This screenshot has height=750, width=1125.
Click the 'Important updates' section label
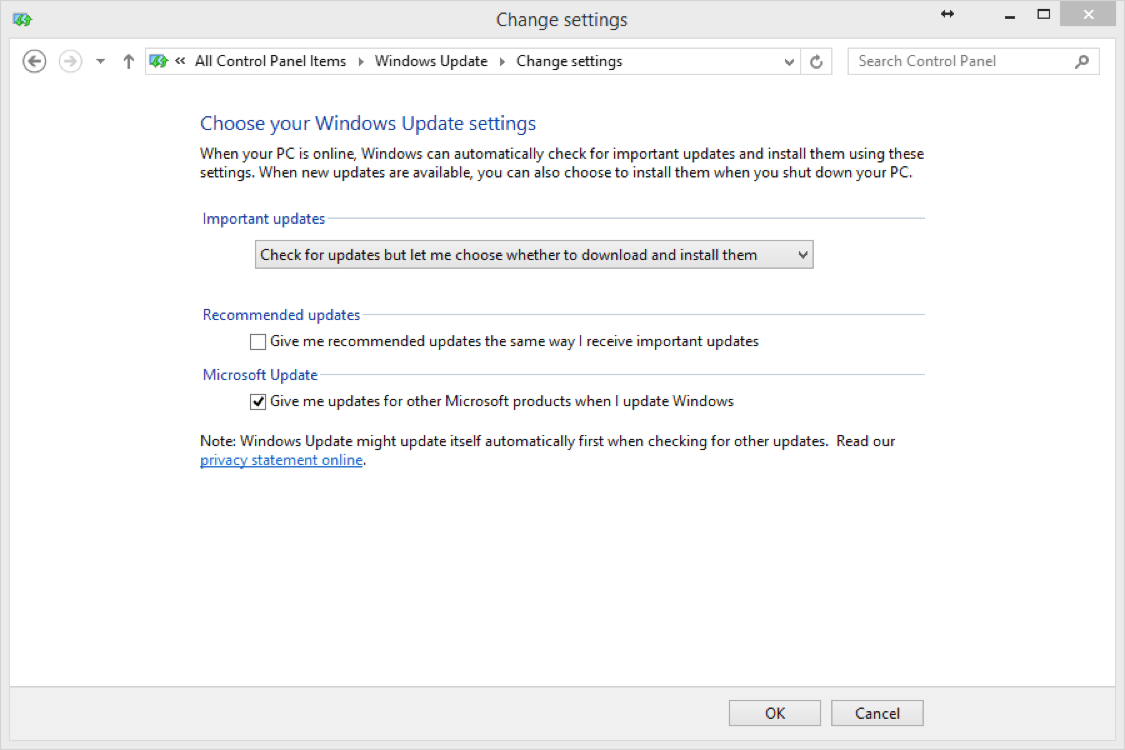(x=264, y=218)
